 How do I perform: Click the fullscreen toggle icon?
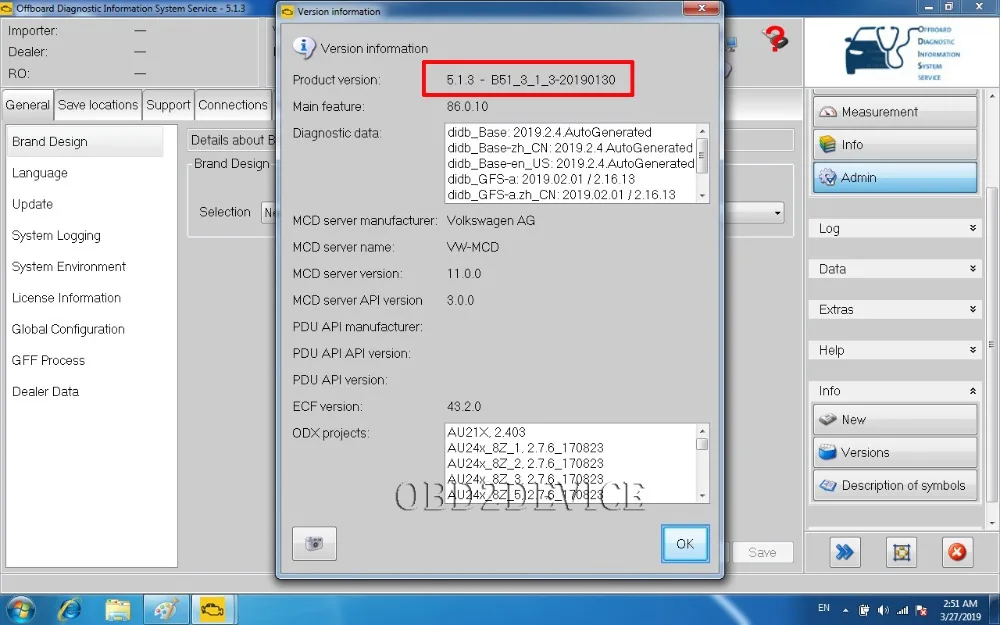(901, 552)
